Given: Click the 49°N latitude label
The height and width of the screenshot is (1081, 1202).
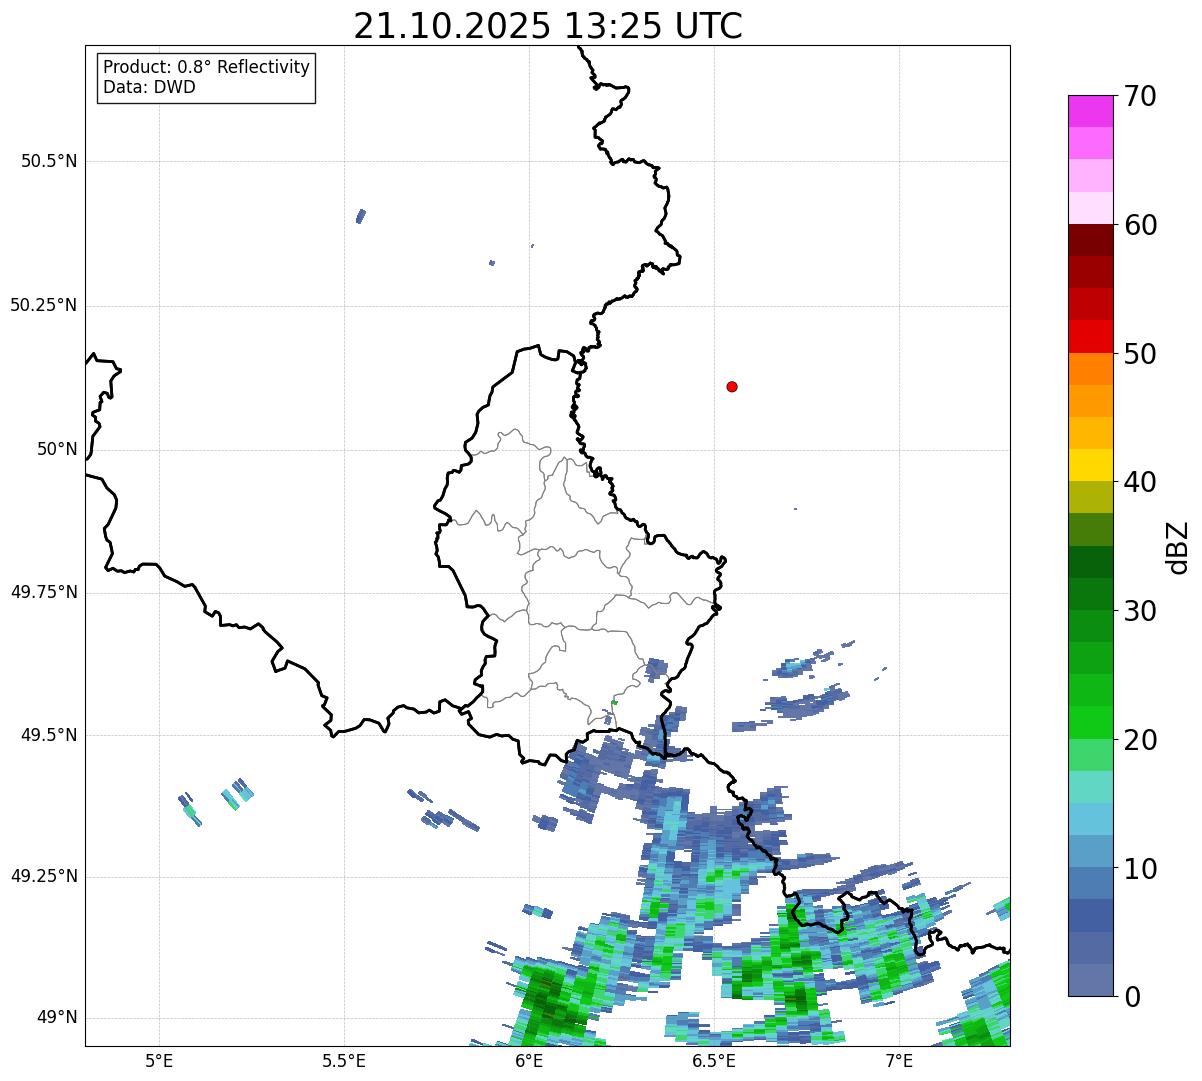Looking at the screenshot, I should [x=57, y=1017].
